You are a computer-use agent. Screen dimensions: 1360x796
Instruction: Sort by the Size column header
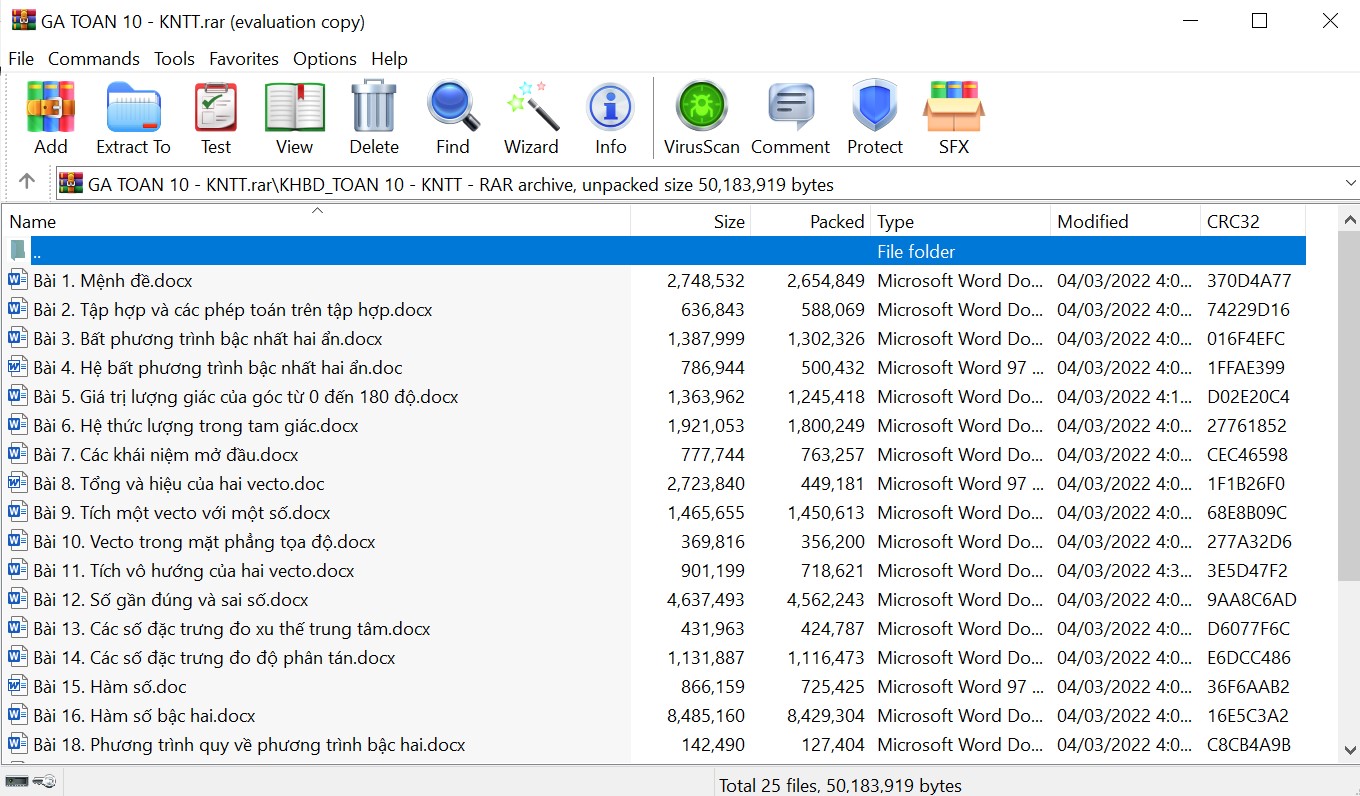691,221
